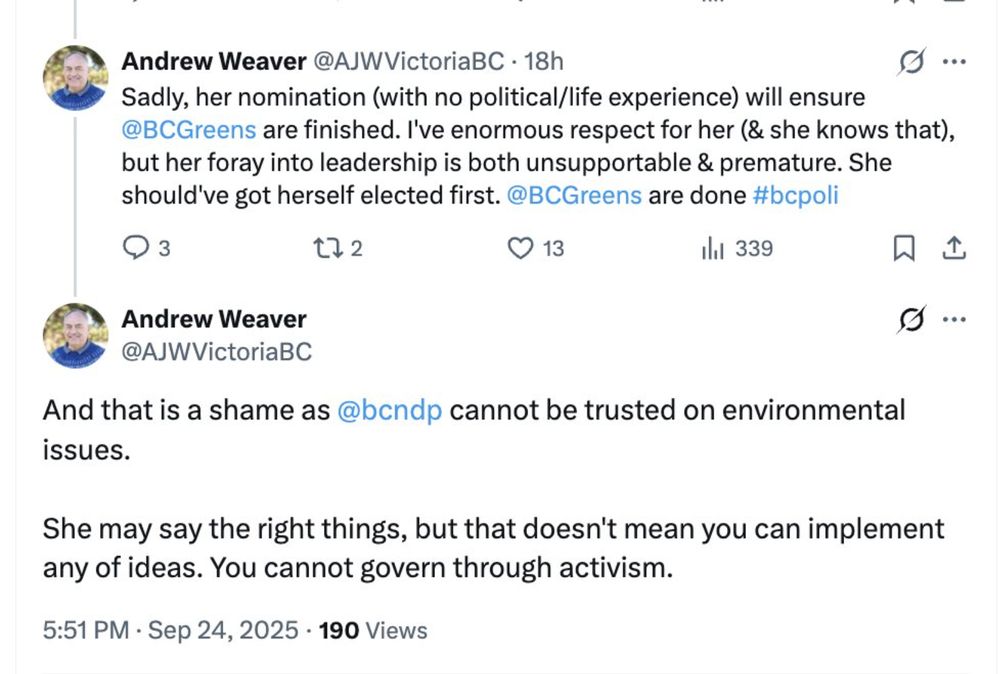The height and width of the screenshot is (674, 1000).
Task: Reply to the 18h Andrew Weaver tweet
Action: [134, 248]
